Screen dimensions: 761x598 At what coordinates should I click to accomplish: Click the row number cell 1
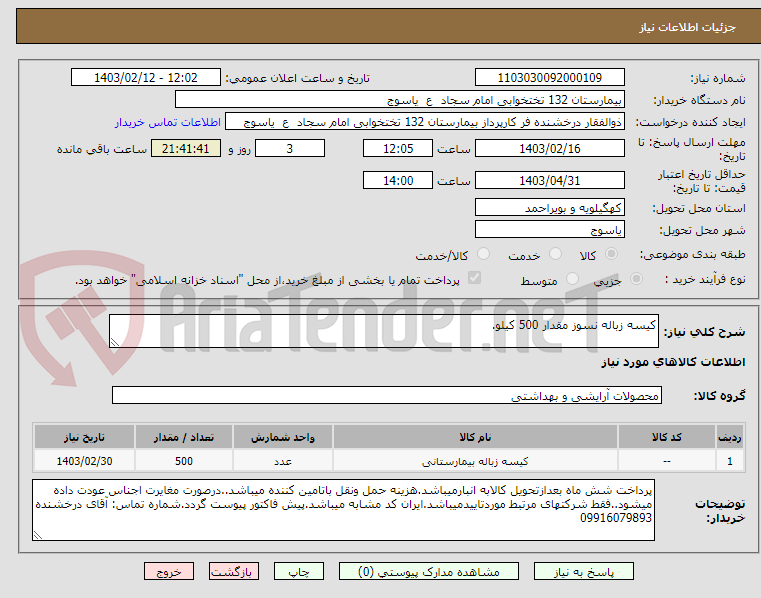730,461
